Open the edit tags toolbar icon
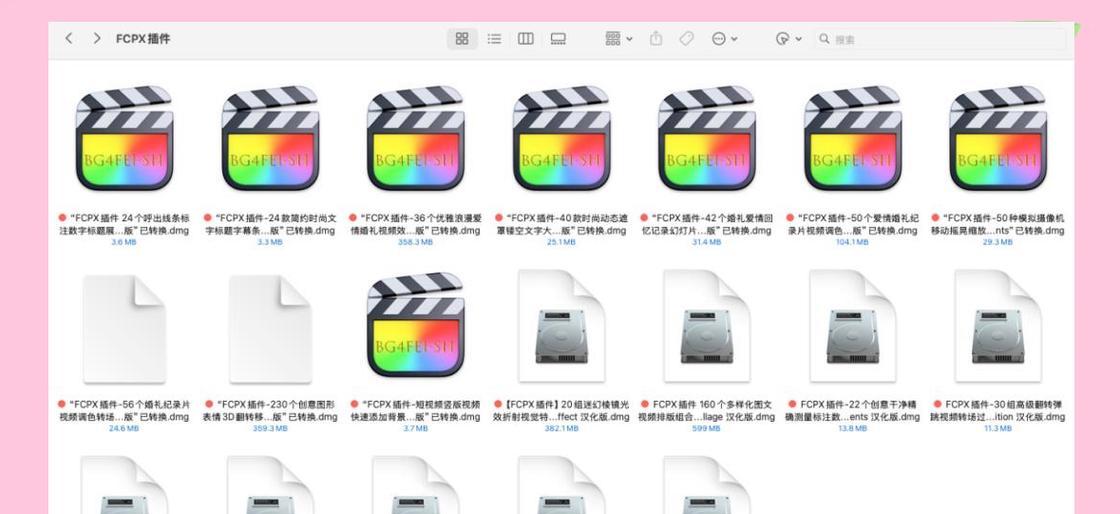The height and width of the screenshot is (514, 1120). click(686, 39)
